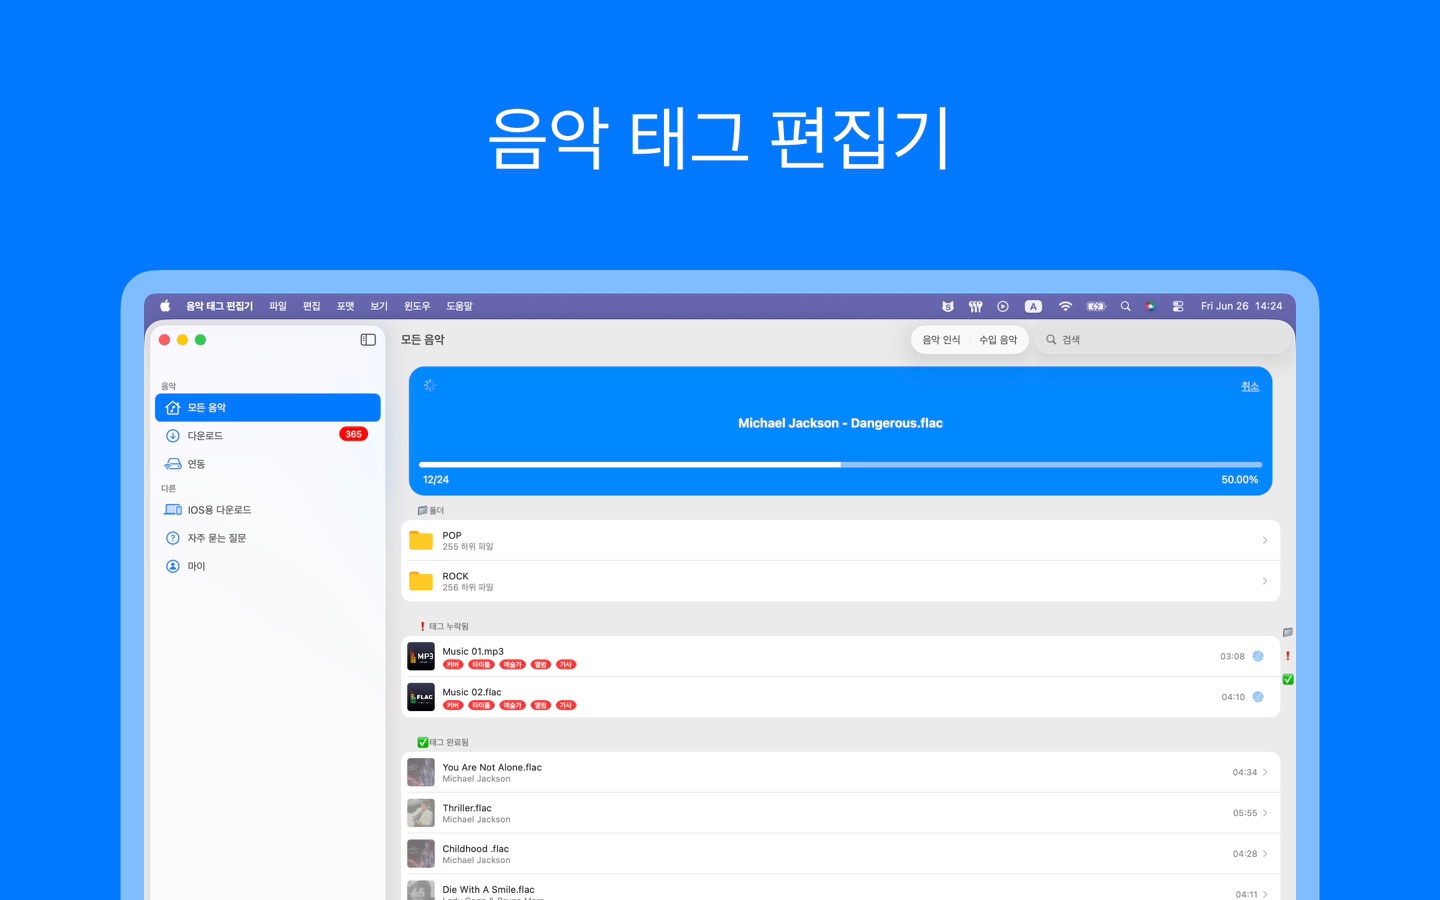Click the yellow ROCK folder icon

[421, 581]
